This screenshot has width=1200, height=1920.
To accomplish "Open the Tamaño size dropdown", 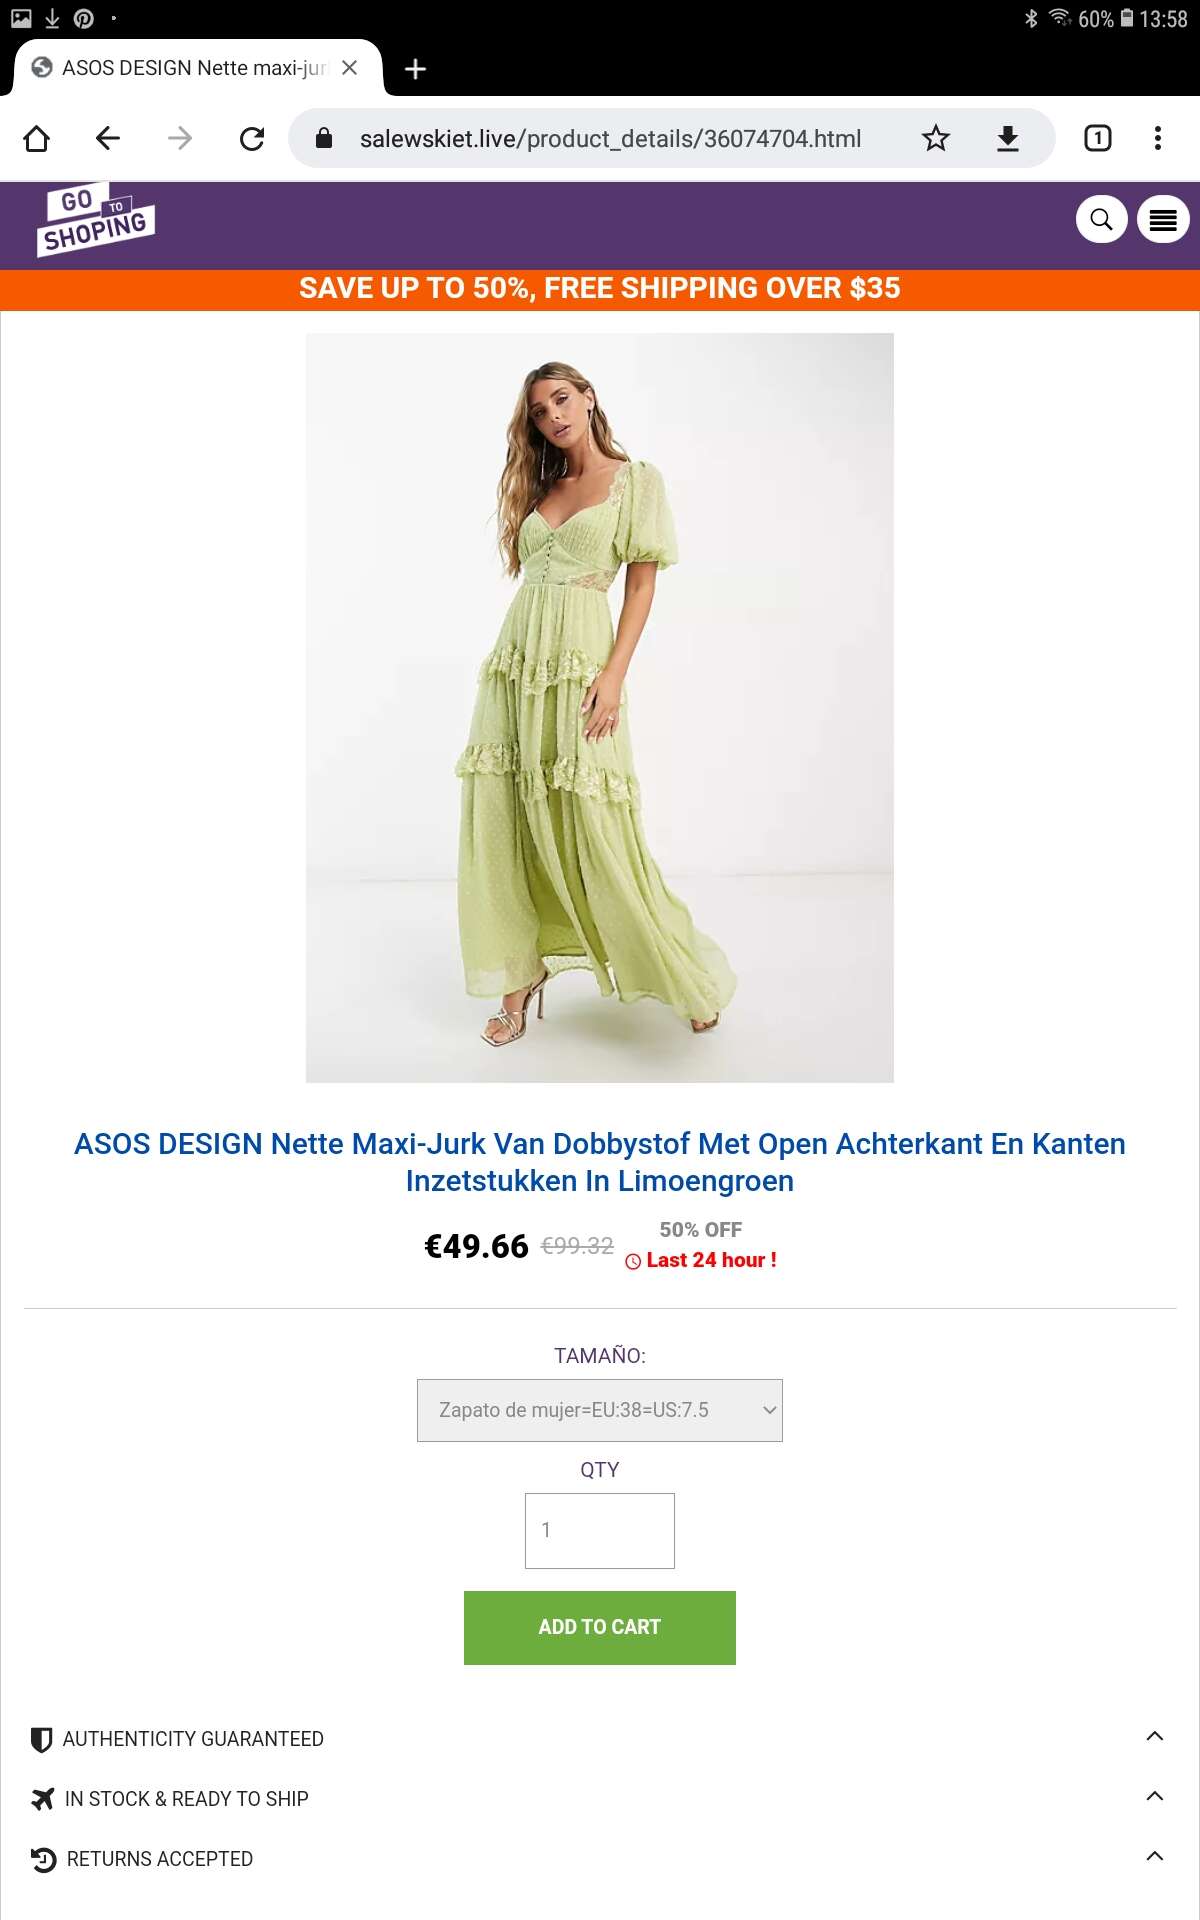I will 600,1410.
